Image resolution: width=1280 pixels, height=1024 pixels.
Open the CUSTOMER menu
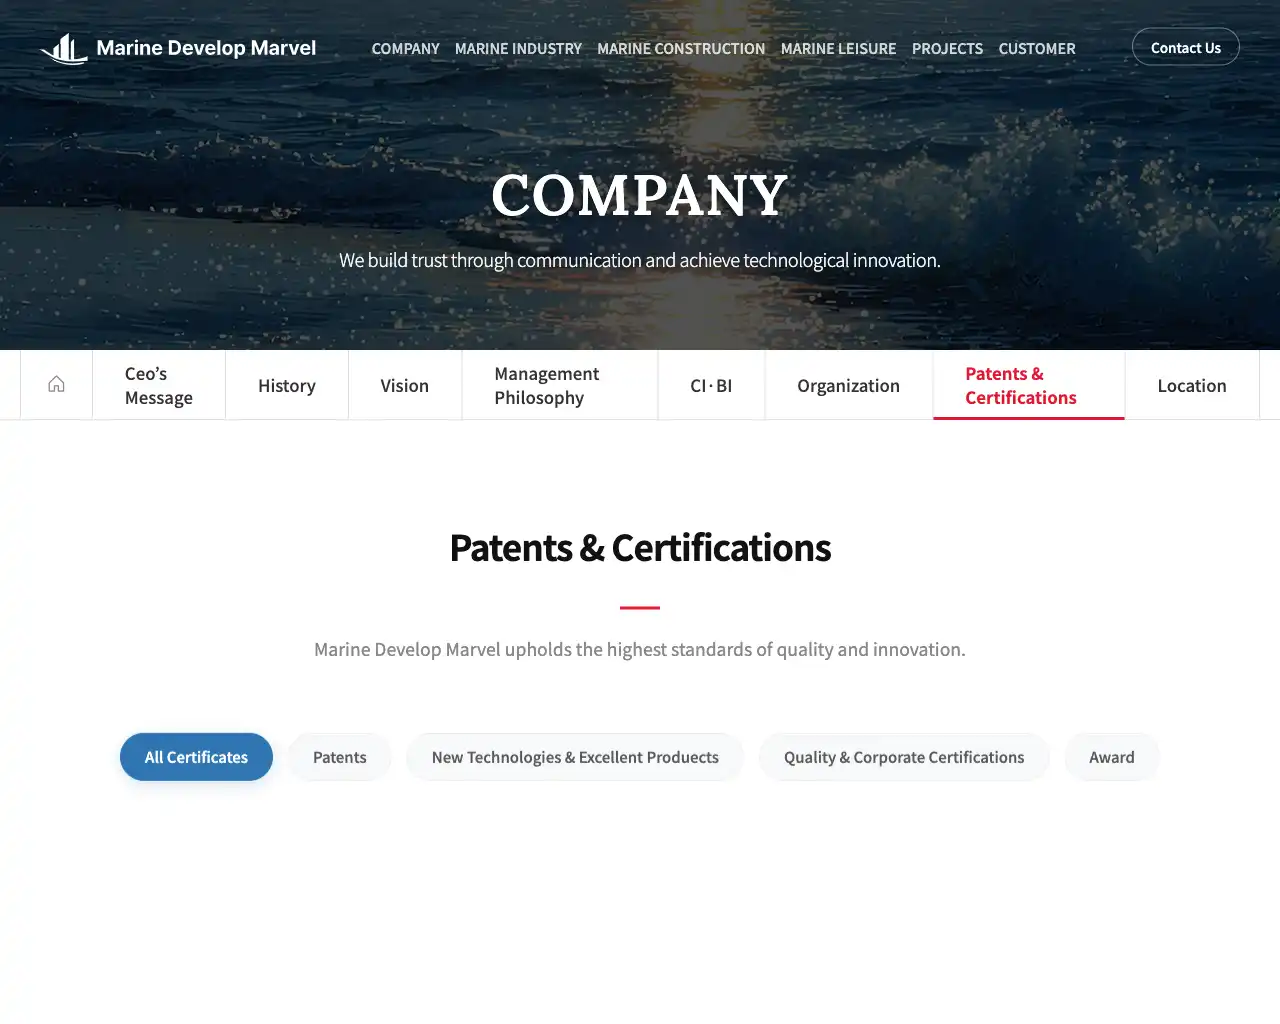[1037, 48]
